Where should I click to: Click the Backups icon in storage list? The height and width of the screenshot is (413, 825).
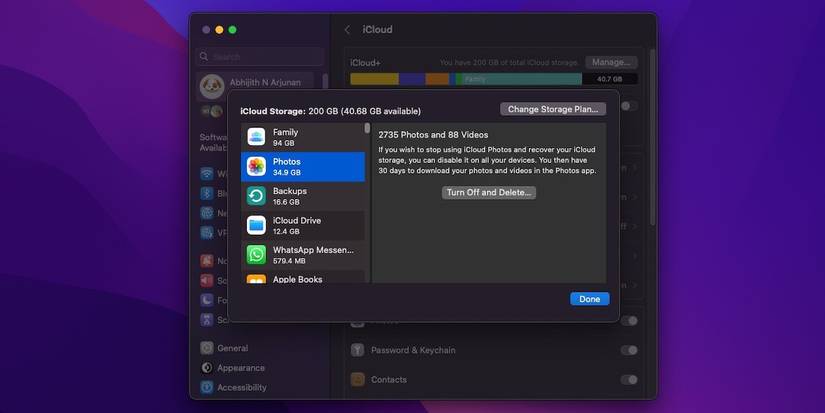[256, 196]
